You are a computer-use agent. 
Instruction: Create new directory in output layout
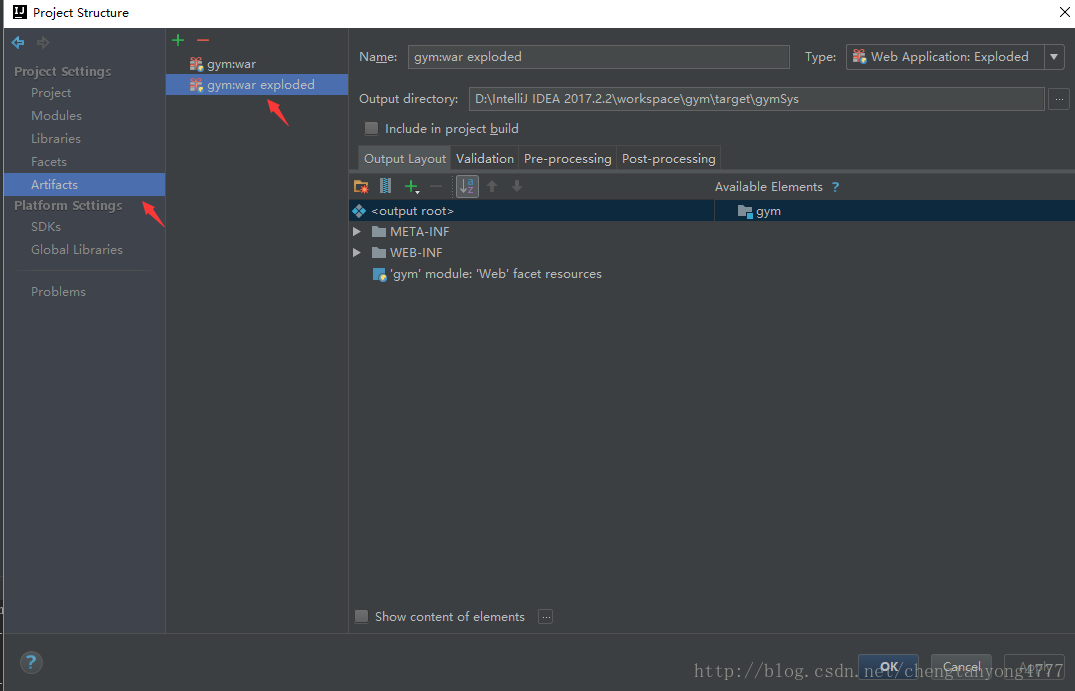pyautogui.click(x=361, y=186)
